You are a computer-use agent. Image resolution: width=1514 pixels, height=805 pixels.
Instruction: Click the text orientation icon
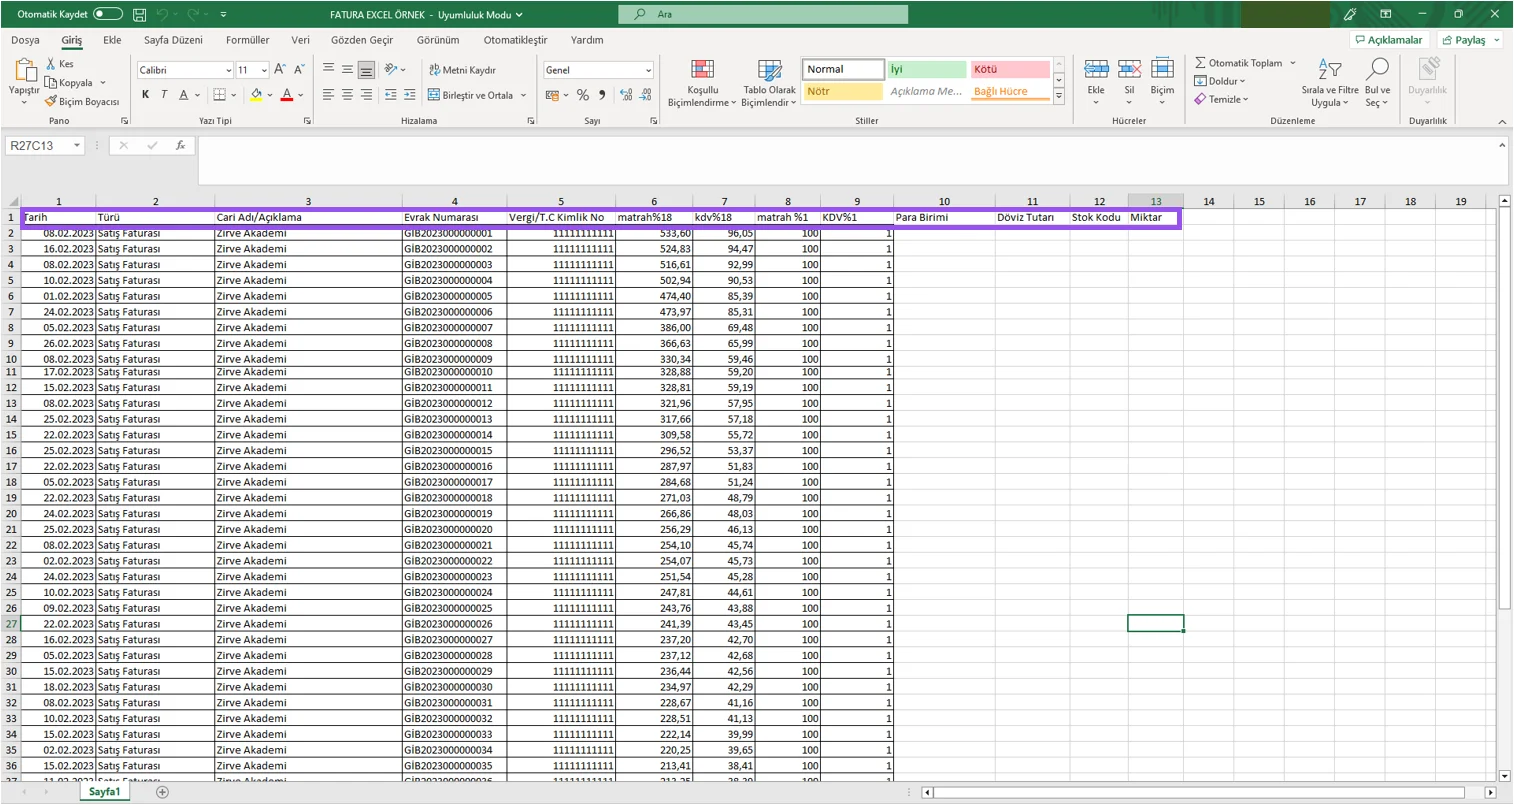391,70
